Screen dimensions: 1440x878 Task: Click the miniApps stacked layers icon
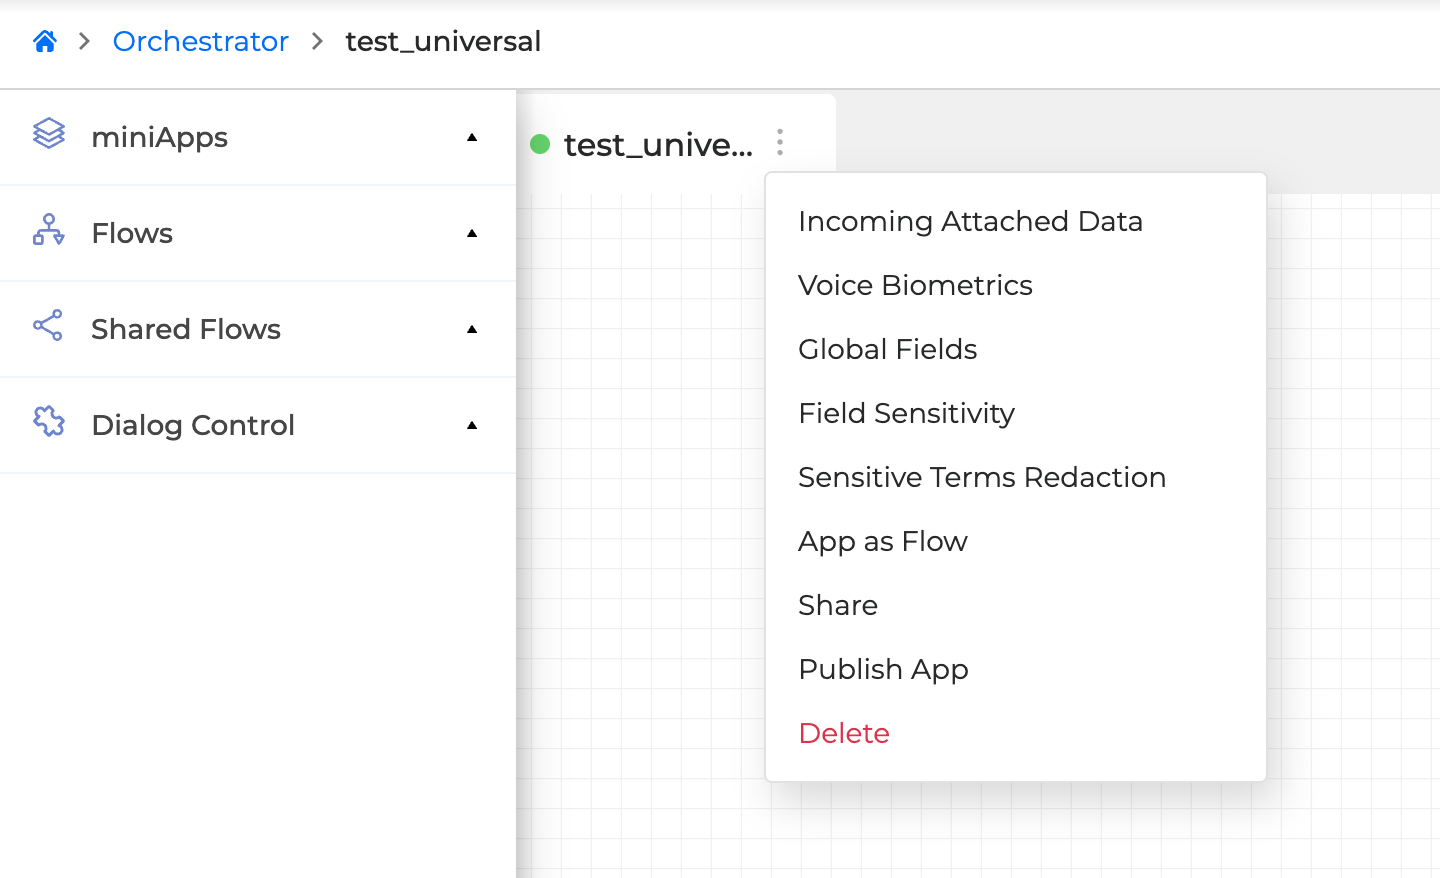[x=49, y=134]
